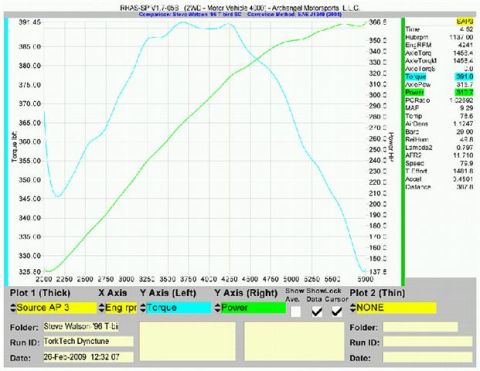Tick the Show Ave. checkbox
The image size is (480, 371).
coord(296,312)
